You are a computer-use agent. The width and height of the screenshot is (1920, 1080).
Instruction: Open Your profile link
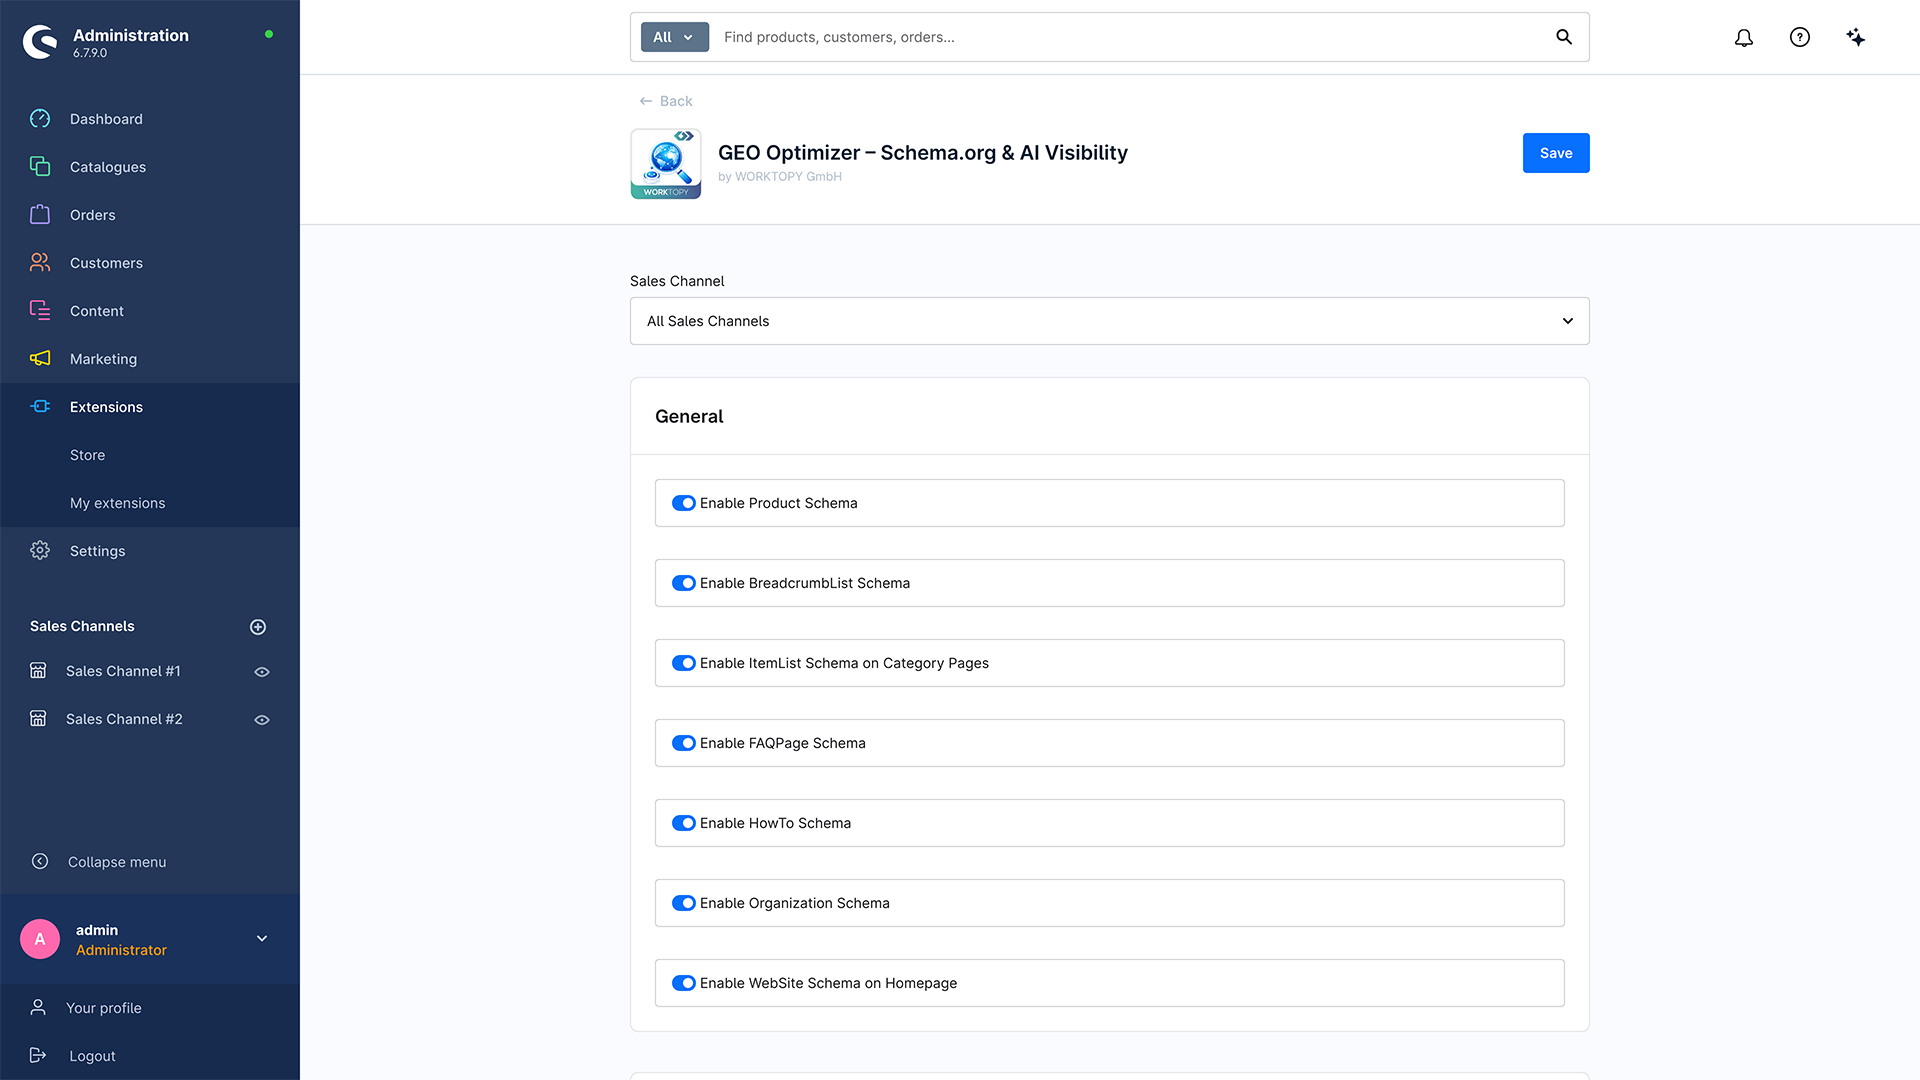pos(104,1008)
